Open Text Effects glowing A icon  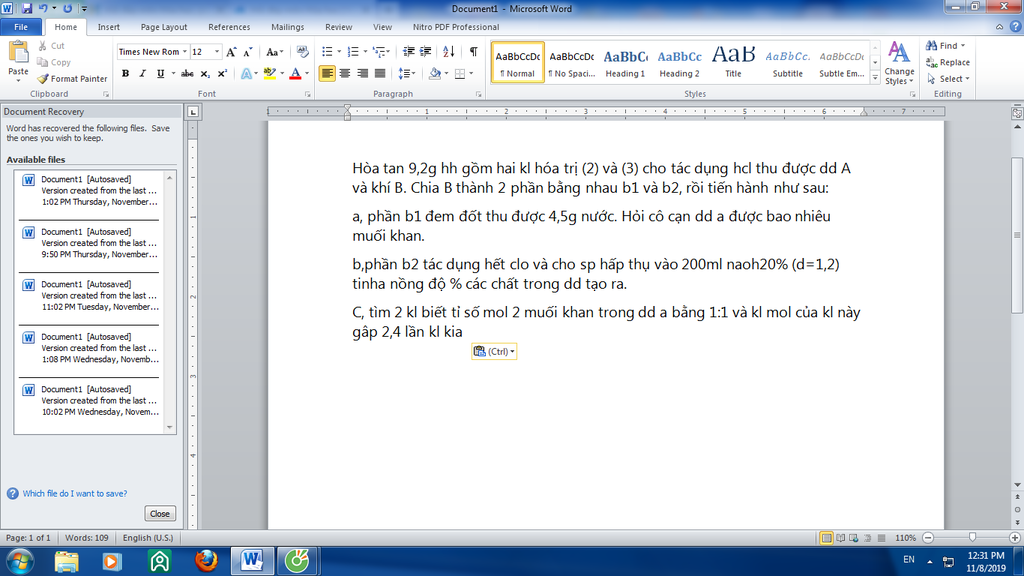tap(246, 74)
